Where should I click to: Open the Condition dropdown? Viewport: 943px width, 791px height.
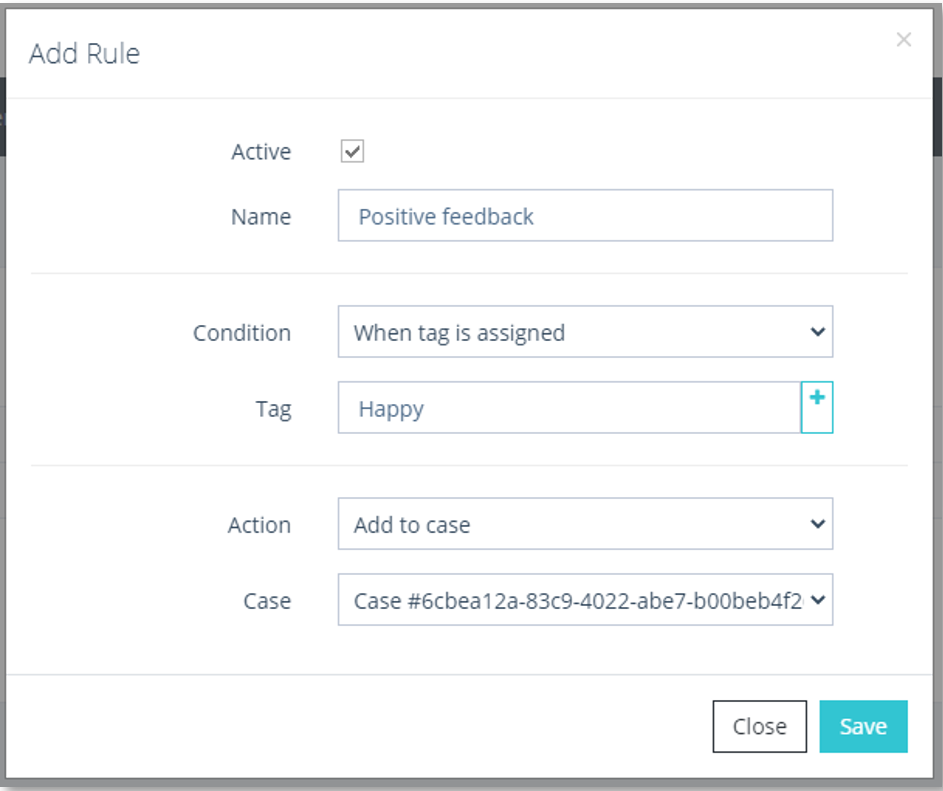pos(585,331)
